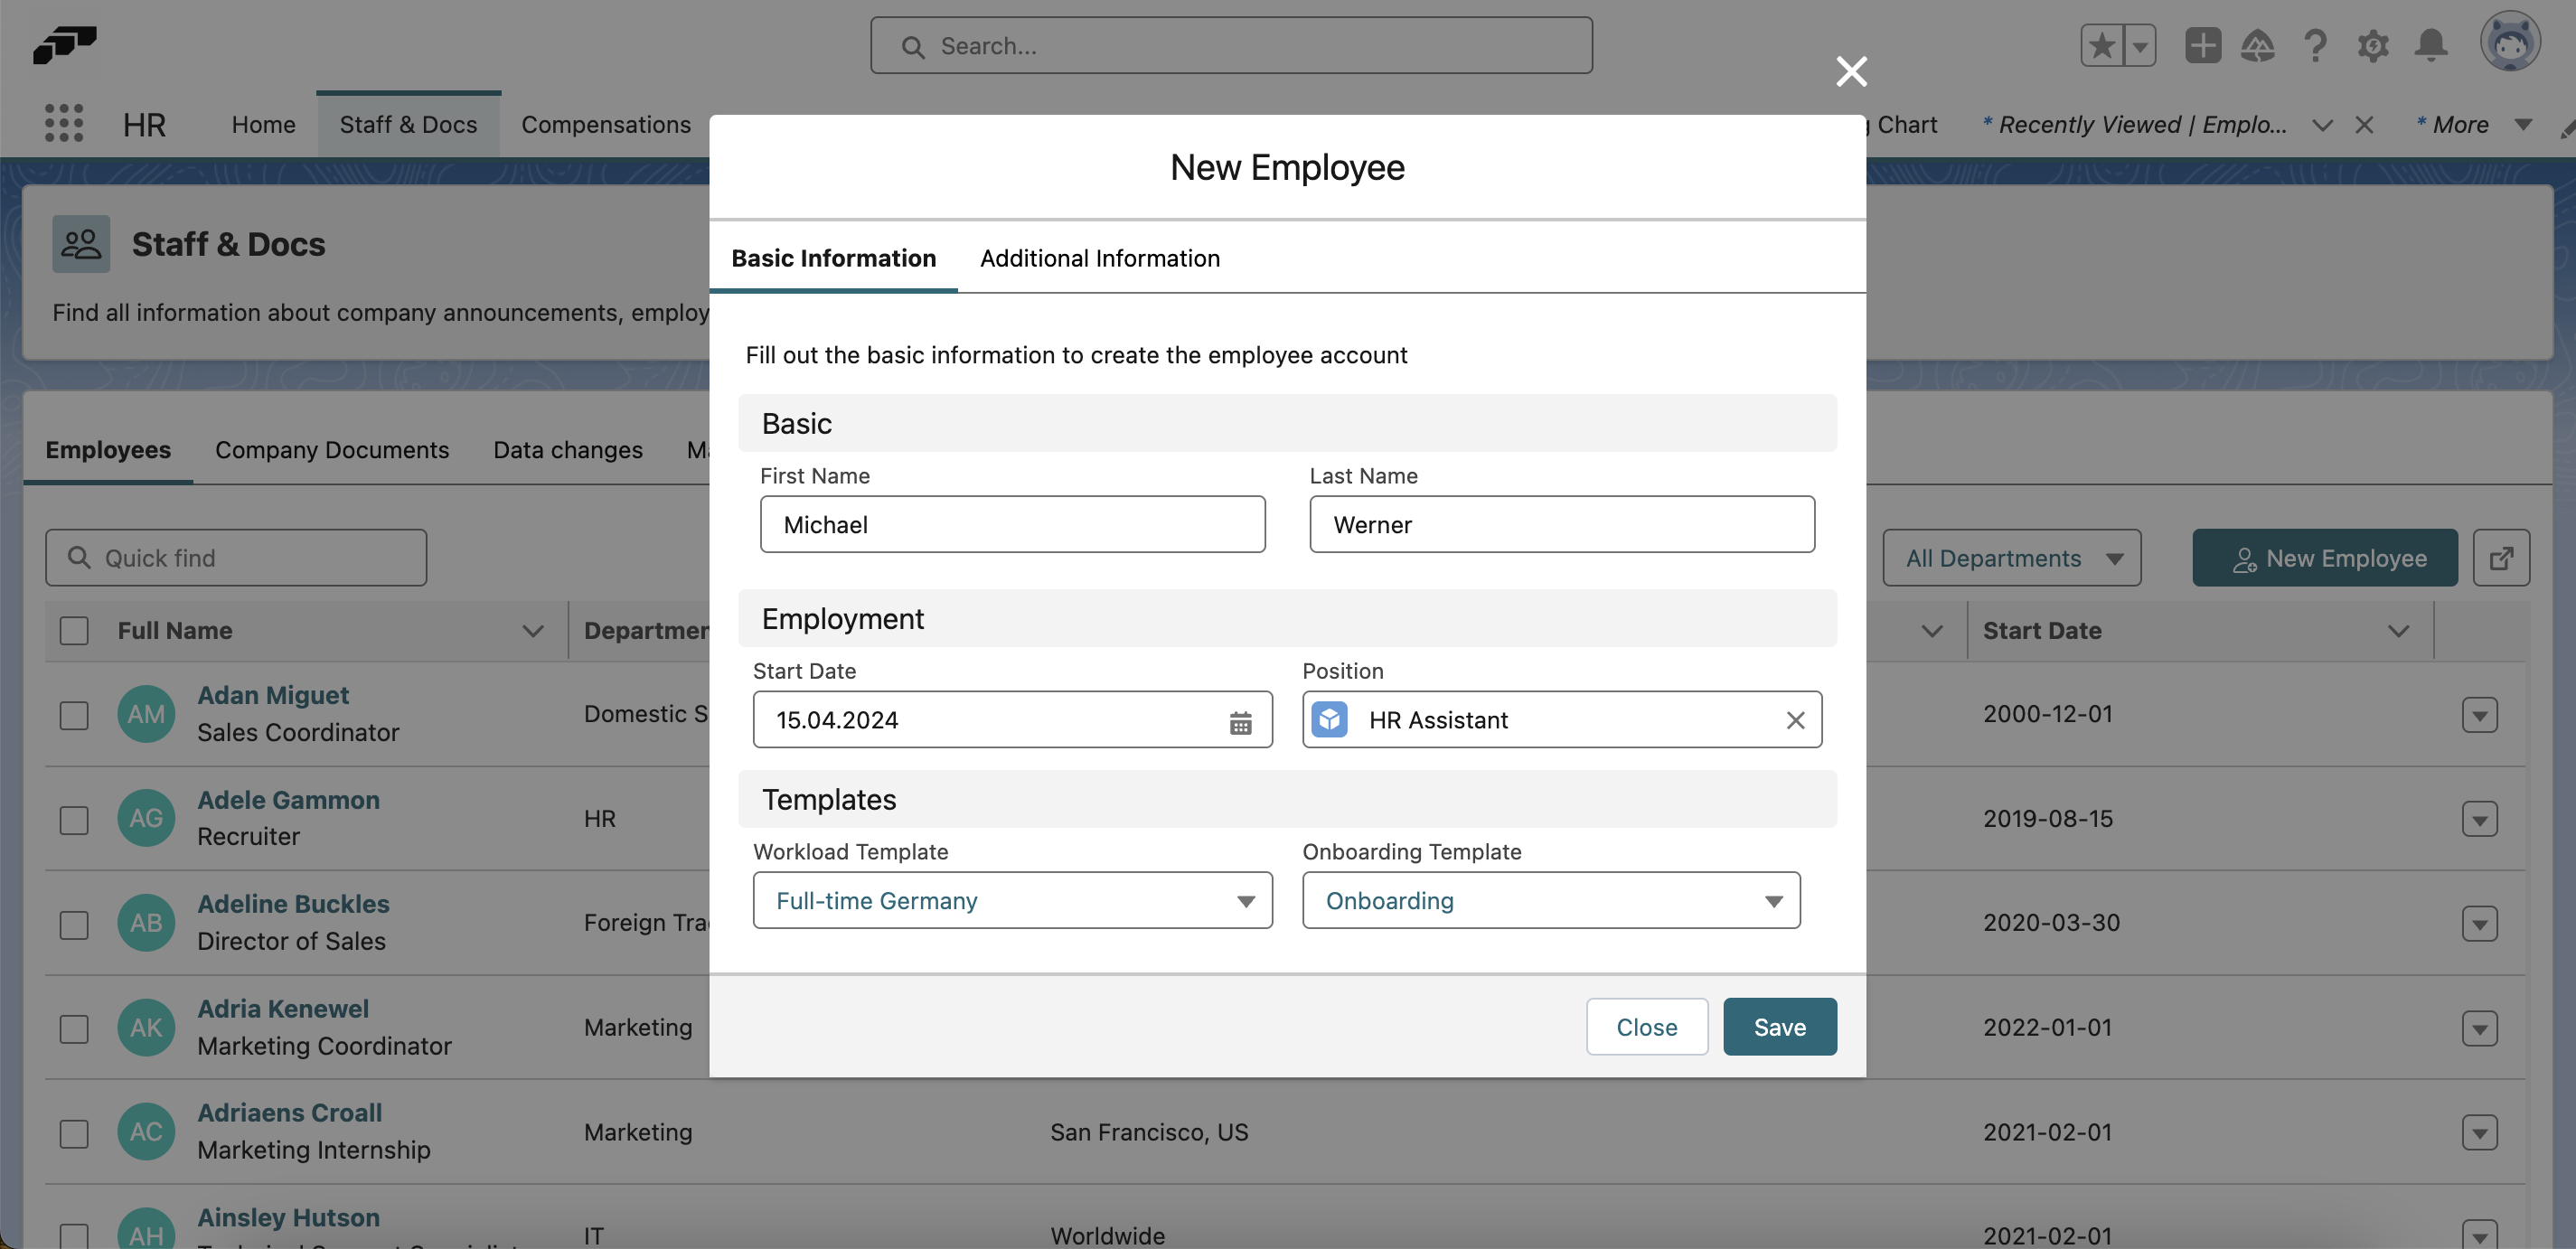2576x1249 pixels.
Task: Save the new employee record
Action: (1779, 1026)
